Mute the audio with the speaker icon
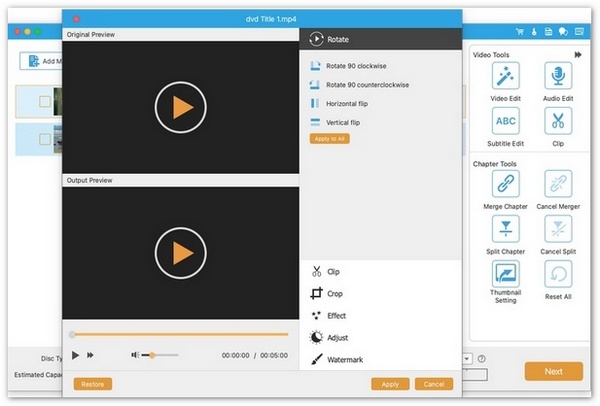This screenshot has height=406, width=600. coord(135,355)
